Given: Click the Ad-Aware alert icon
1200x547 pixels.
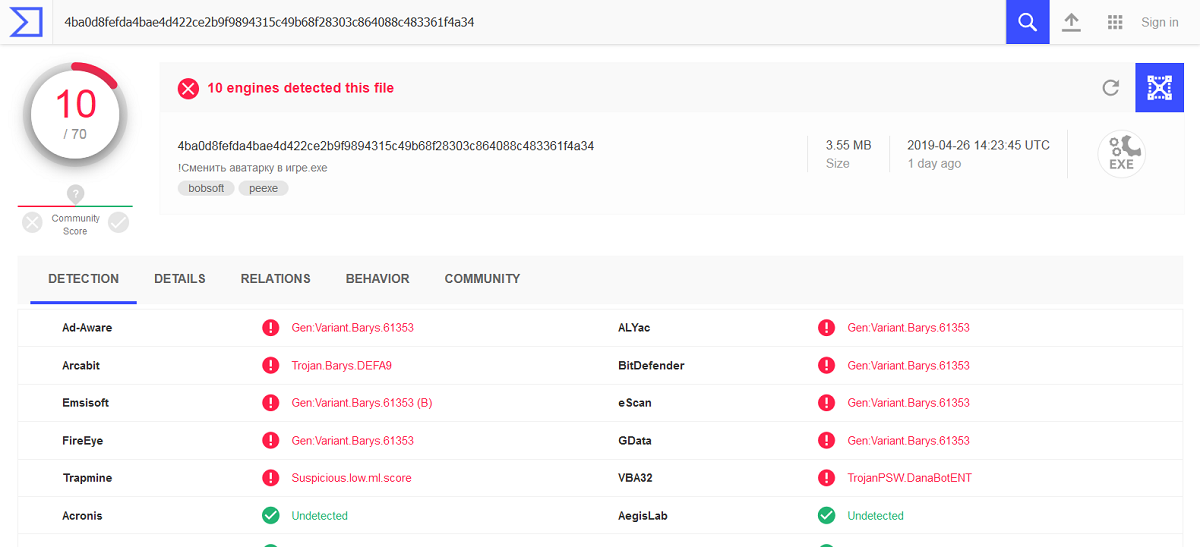Looking at the screenshot, I should click(270, 328).
